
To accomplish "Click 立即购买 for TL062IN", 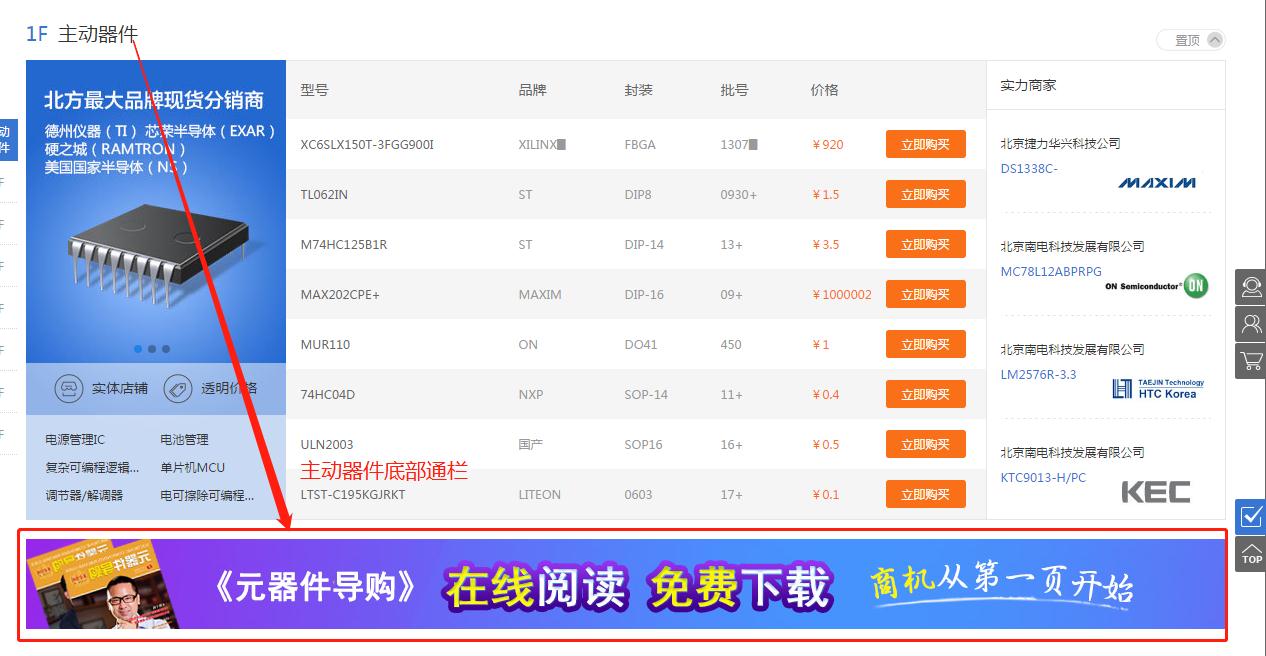I will point(926,194).
